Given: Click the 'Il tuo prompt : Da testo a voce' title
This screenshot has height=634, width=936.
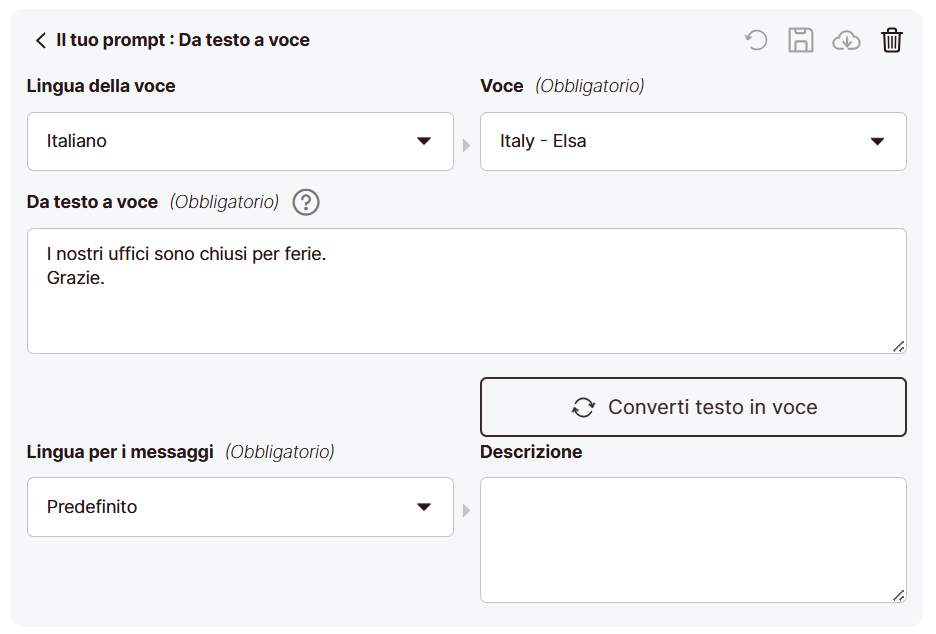Looking at the screenshot, I should pos(183,40).
